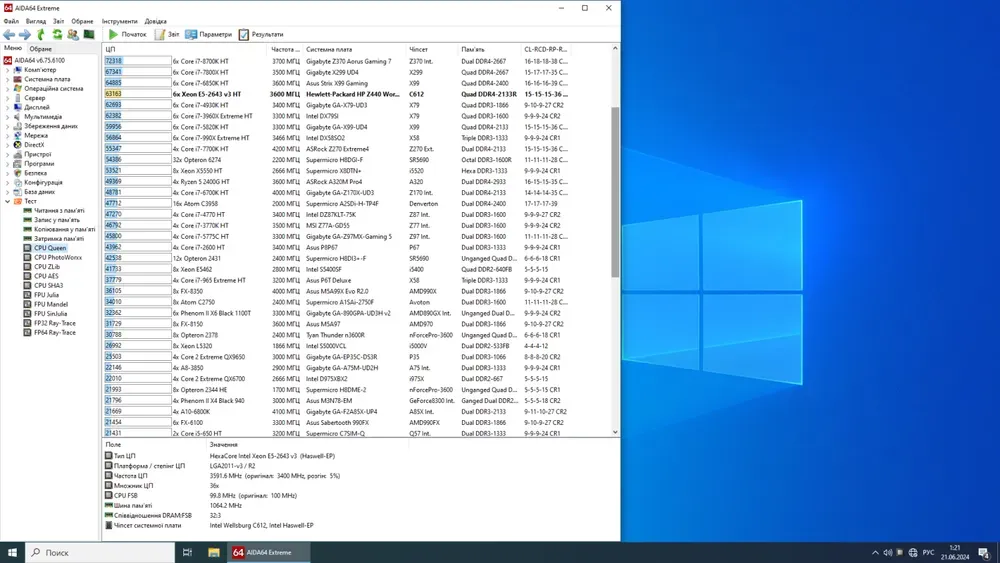Image resolution: width=1000 pixels, height=563 pixels.
Task: Select CPU PhotoWorxx benchmark in the tree
Action: tap(57, 258)
